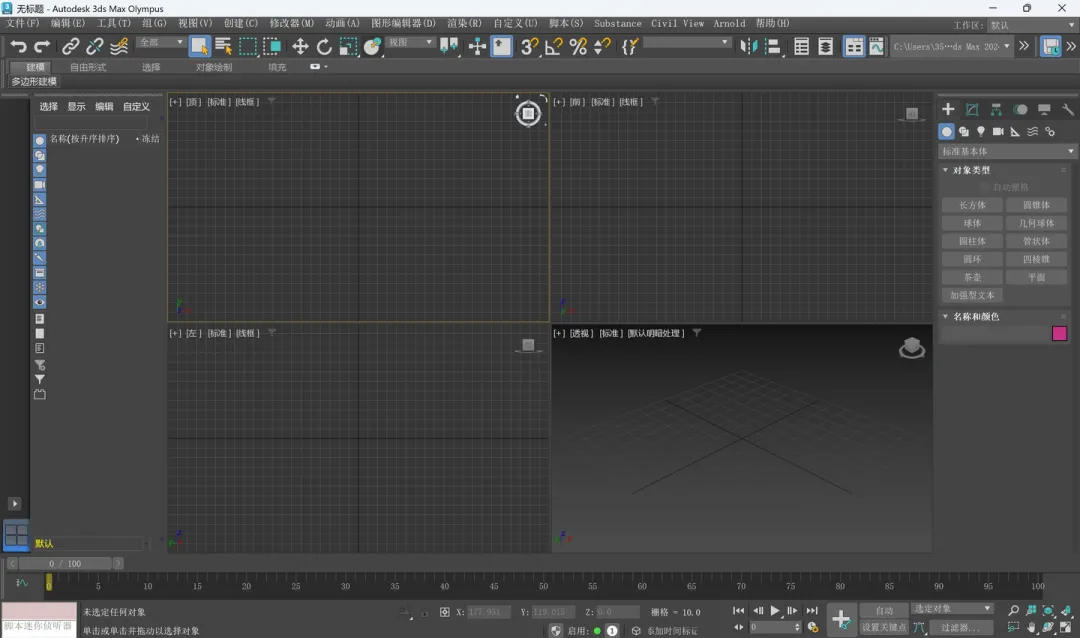Click the 茶壶 teapot primitive button
The height and width of the screenshot is (638, 1080).
[972, 277]
